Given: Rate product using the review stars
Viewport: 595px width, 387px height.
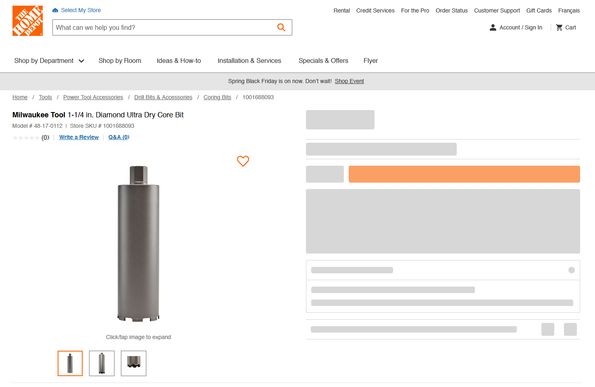Looking at the screenshot, I should pyautogui.click(x=26, y=137).
